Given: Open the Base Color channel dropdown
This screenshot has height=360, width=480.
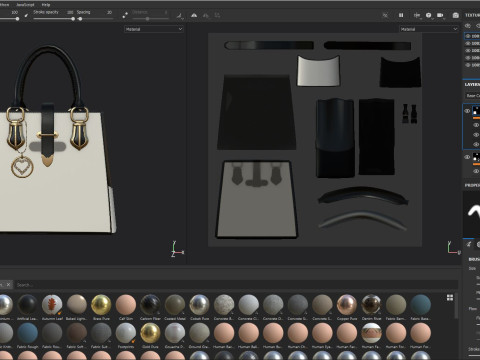Looking at the screenshot, I should (x=473, y=96).
